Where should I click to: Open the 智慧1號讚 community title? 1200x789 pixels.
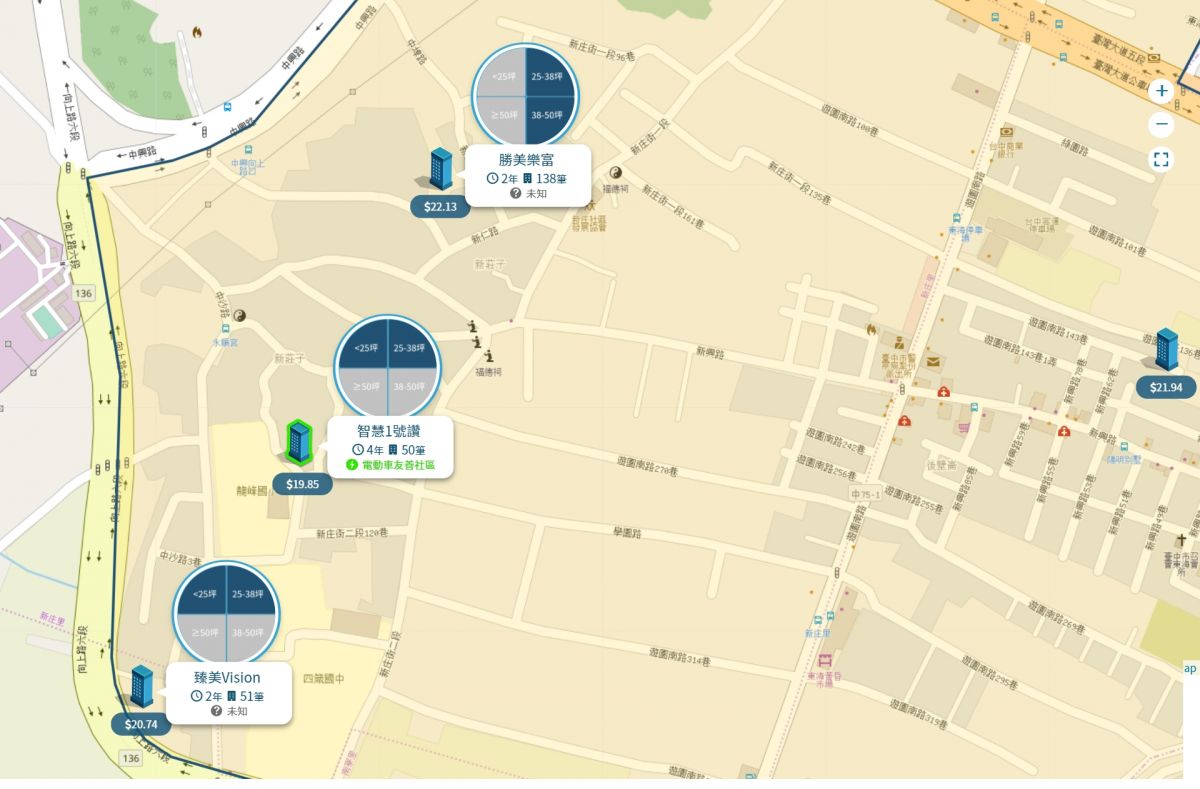coord(390,432)
